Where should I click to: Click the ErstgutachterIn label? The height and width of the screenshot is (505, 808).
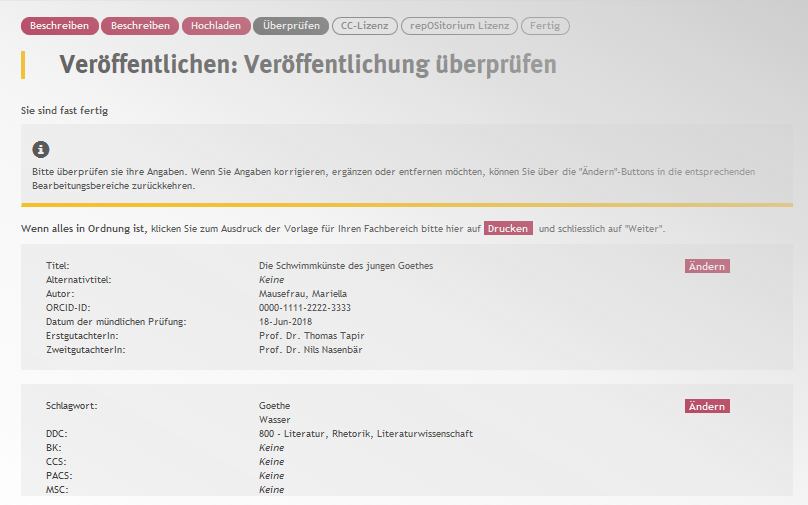82,335
